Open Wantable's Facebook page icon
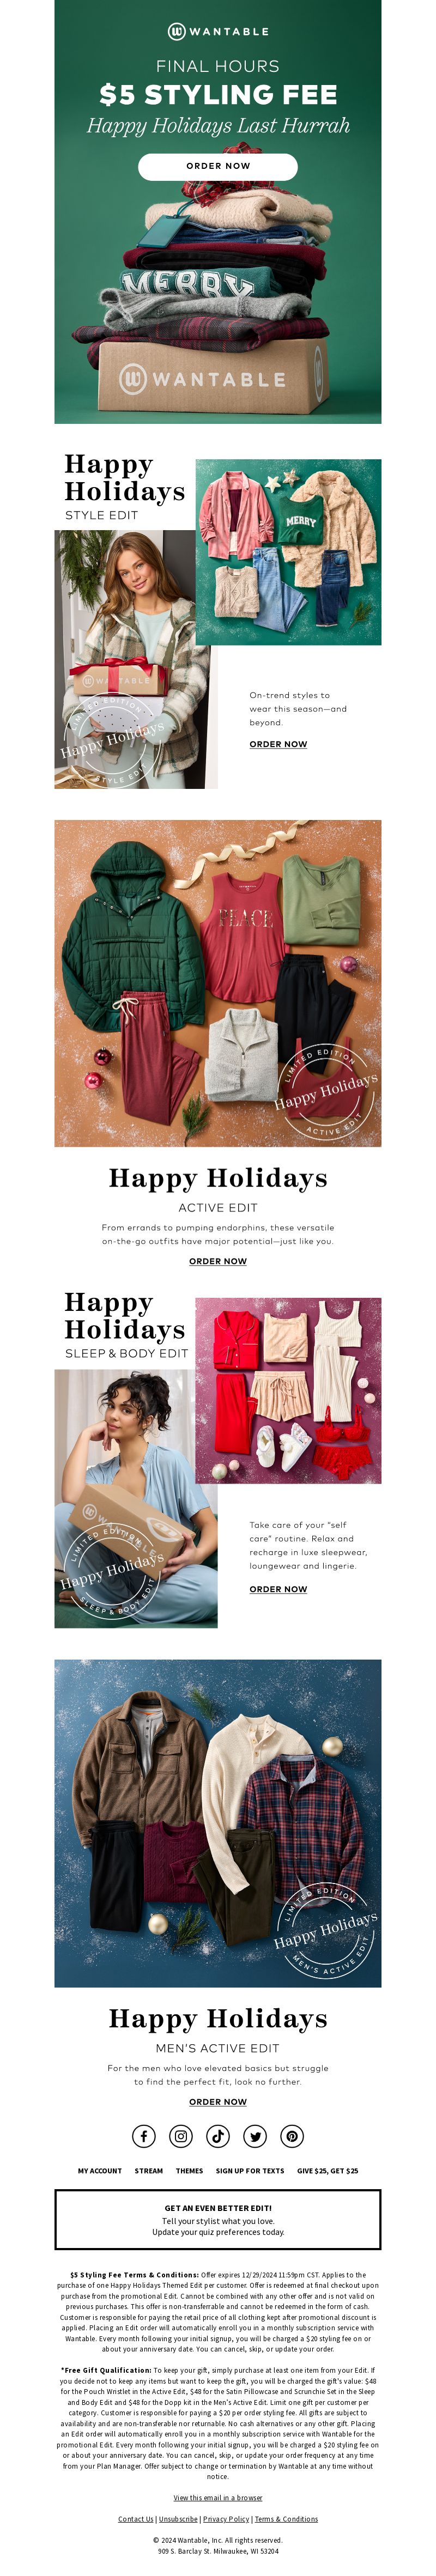The width and height of the screenshot is (436, 2576). click(x=144, y=2136)
